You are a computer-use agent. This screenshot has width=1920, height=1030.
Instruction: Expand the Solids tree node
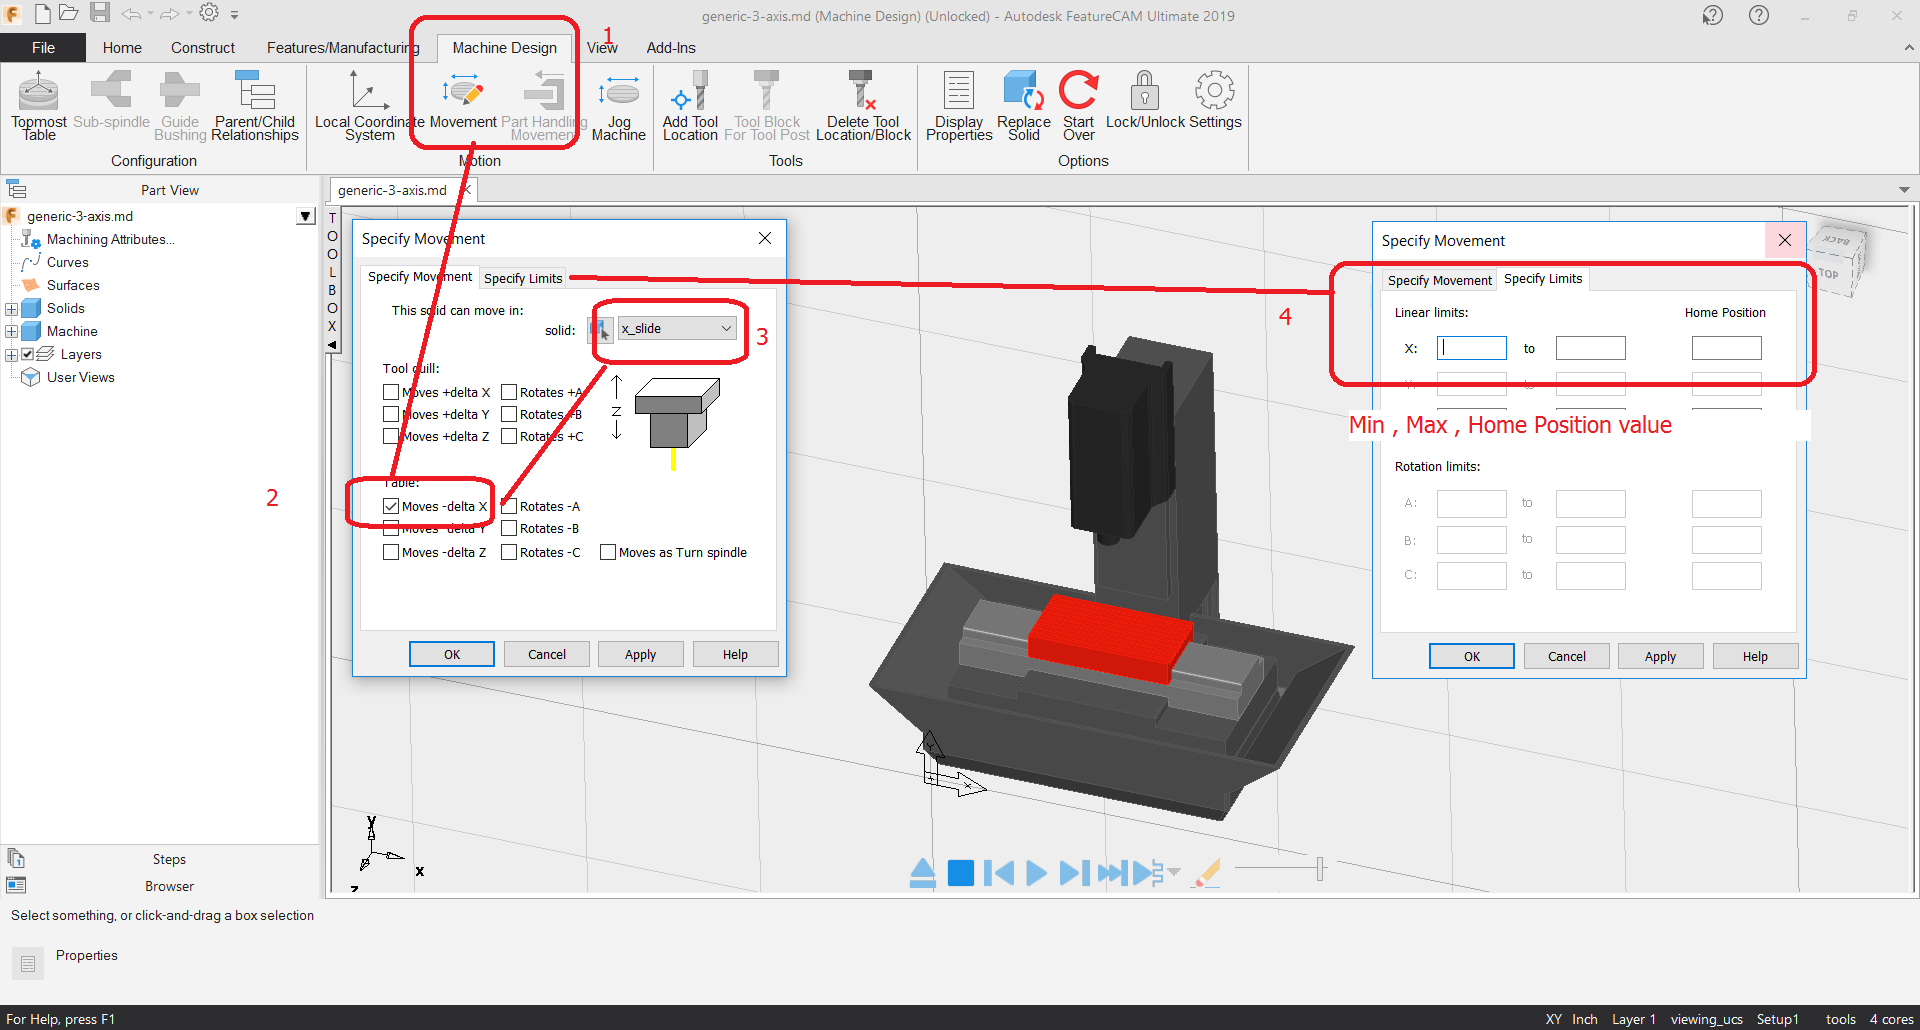point(11,308)
